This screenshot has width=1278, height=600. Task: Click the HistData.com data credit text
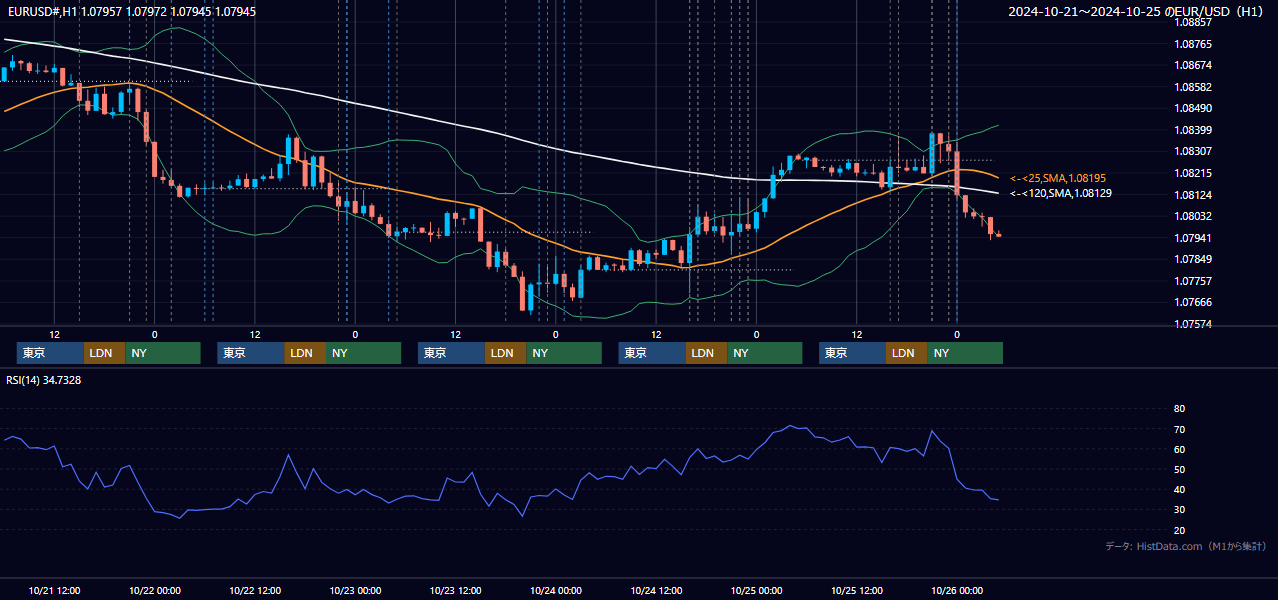click(x=1186, y=546)
